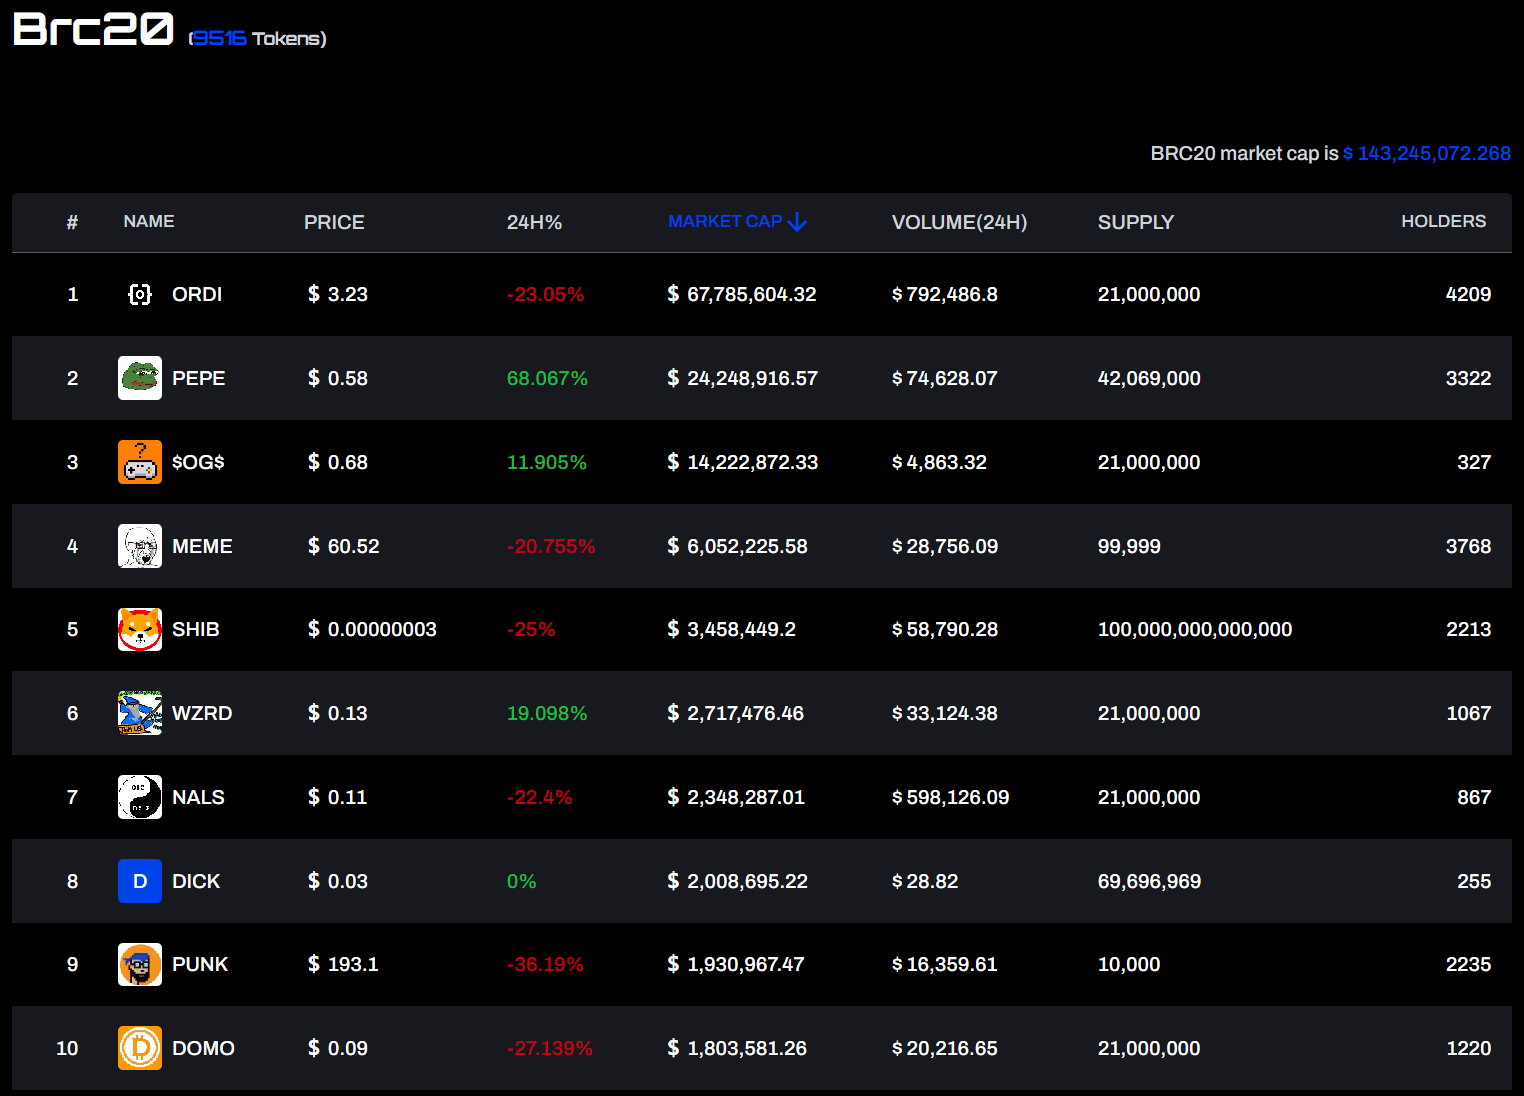The image size is (1524, 1096).
Task: Click the SUPPLY column header
Action: (x=1135, y=222)
